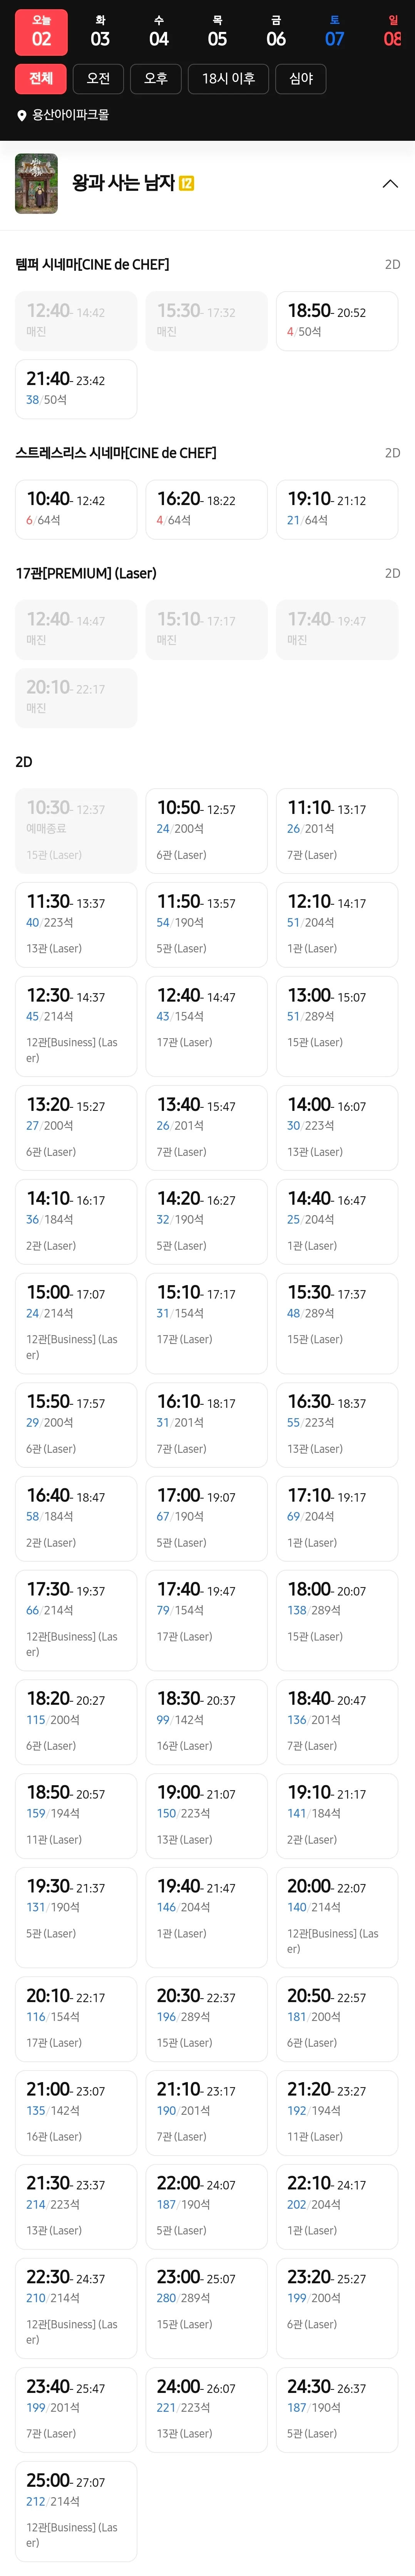The height and width of the screenshot is (2576, 415).
Task: Select the 화 03 date tab
Action: click(100, 32)
